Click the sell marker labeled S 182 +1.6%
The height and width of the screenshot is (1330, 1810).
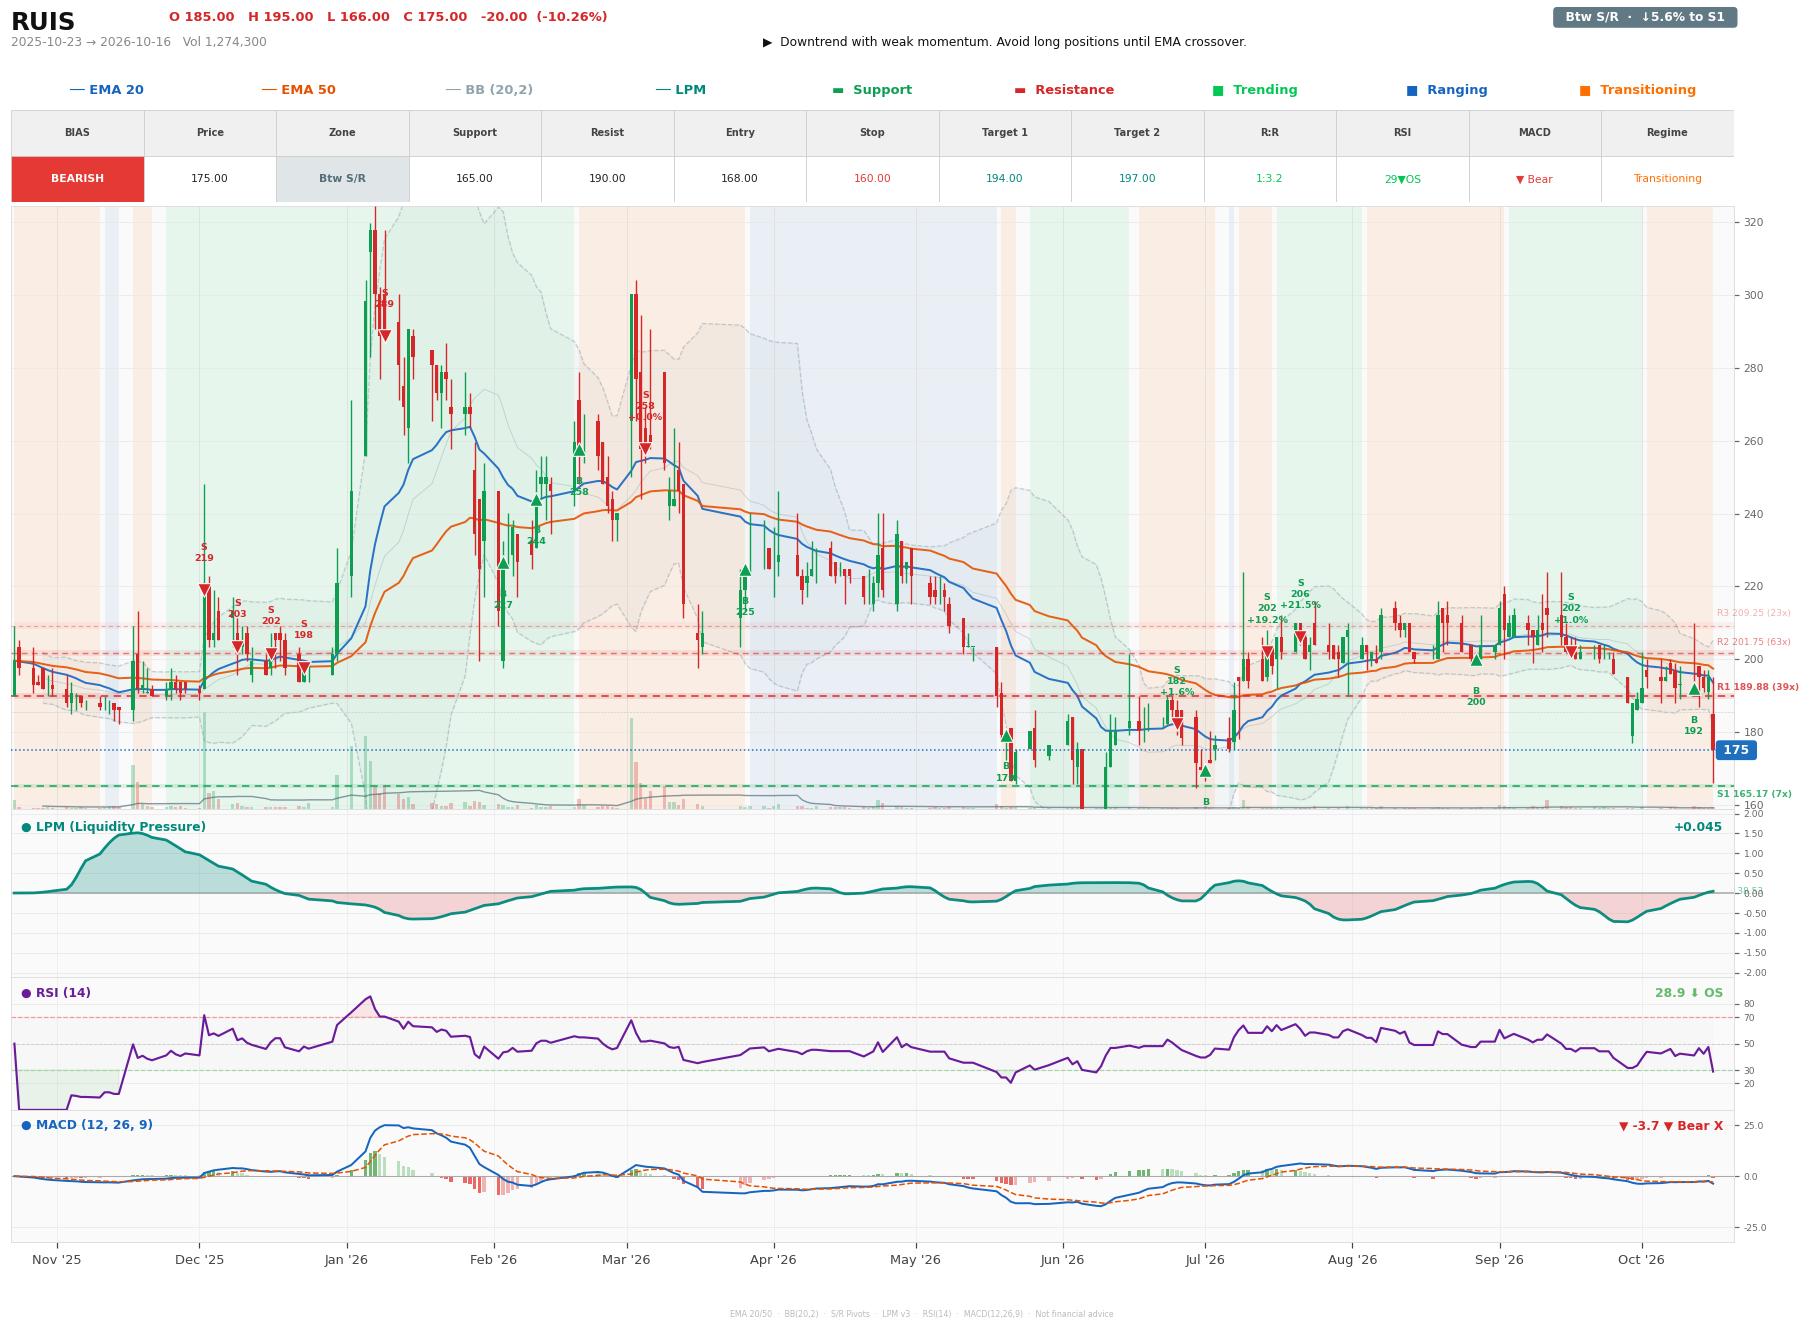[x=1177, y=723]
